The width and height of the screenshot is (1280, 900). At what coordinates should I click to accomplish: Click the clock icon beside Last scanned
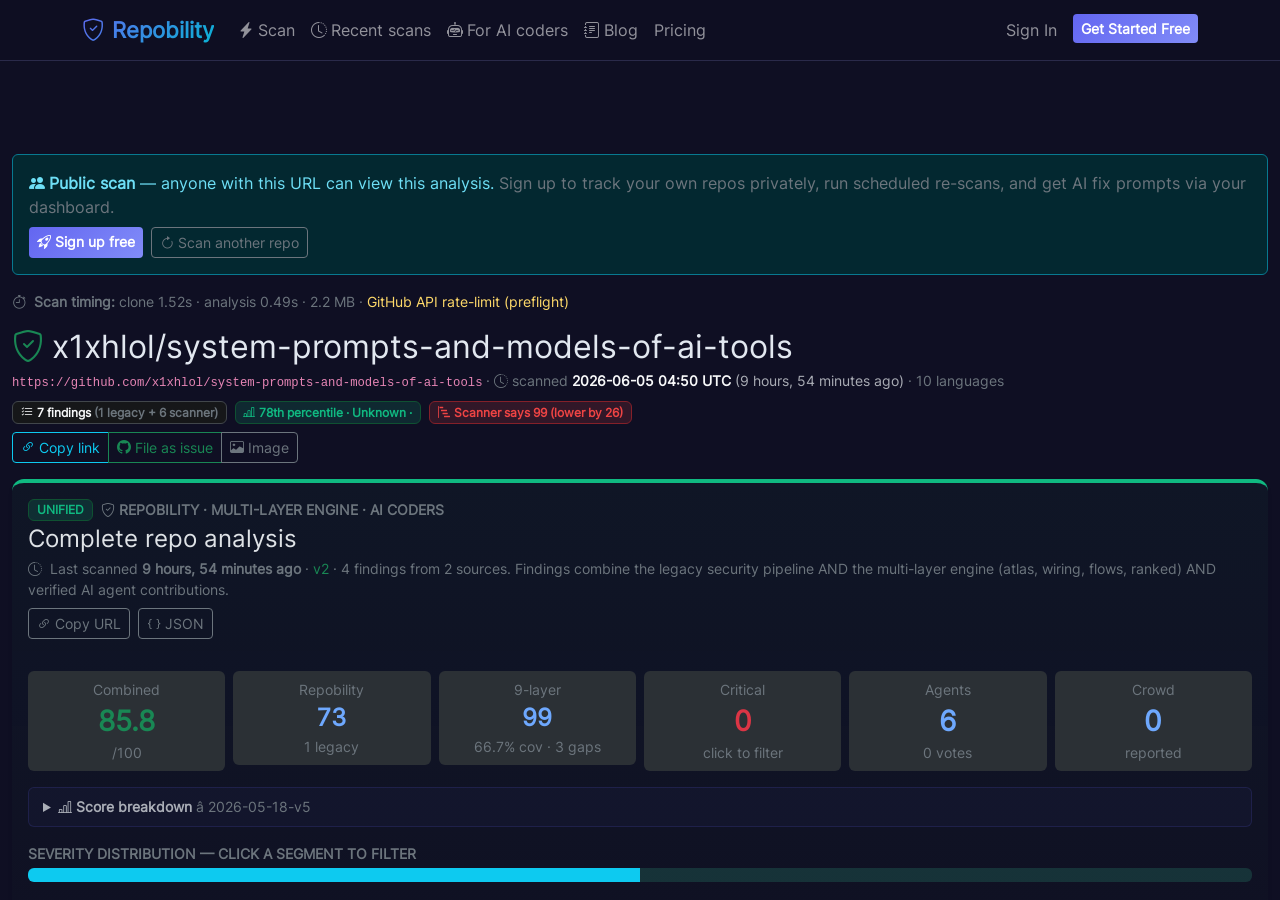pyautogui.click(x=35, y=569)
